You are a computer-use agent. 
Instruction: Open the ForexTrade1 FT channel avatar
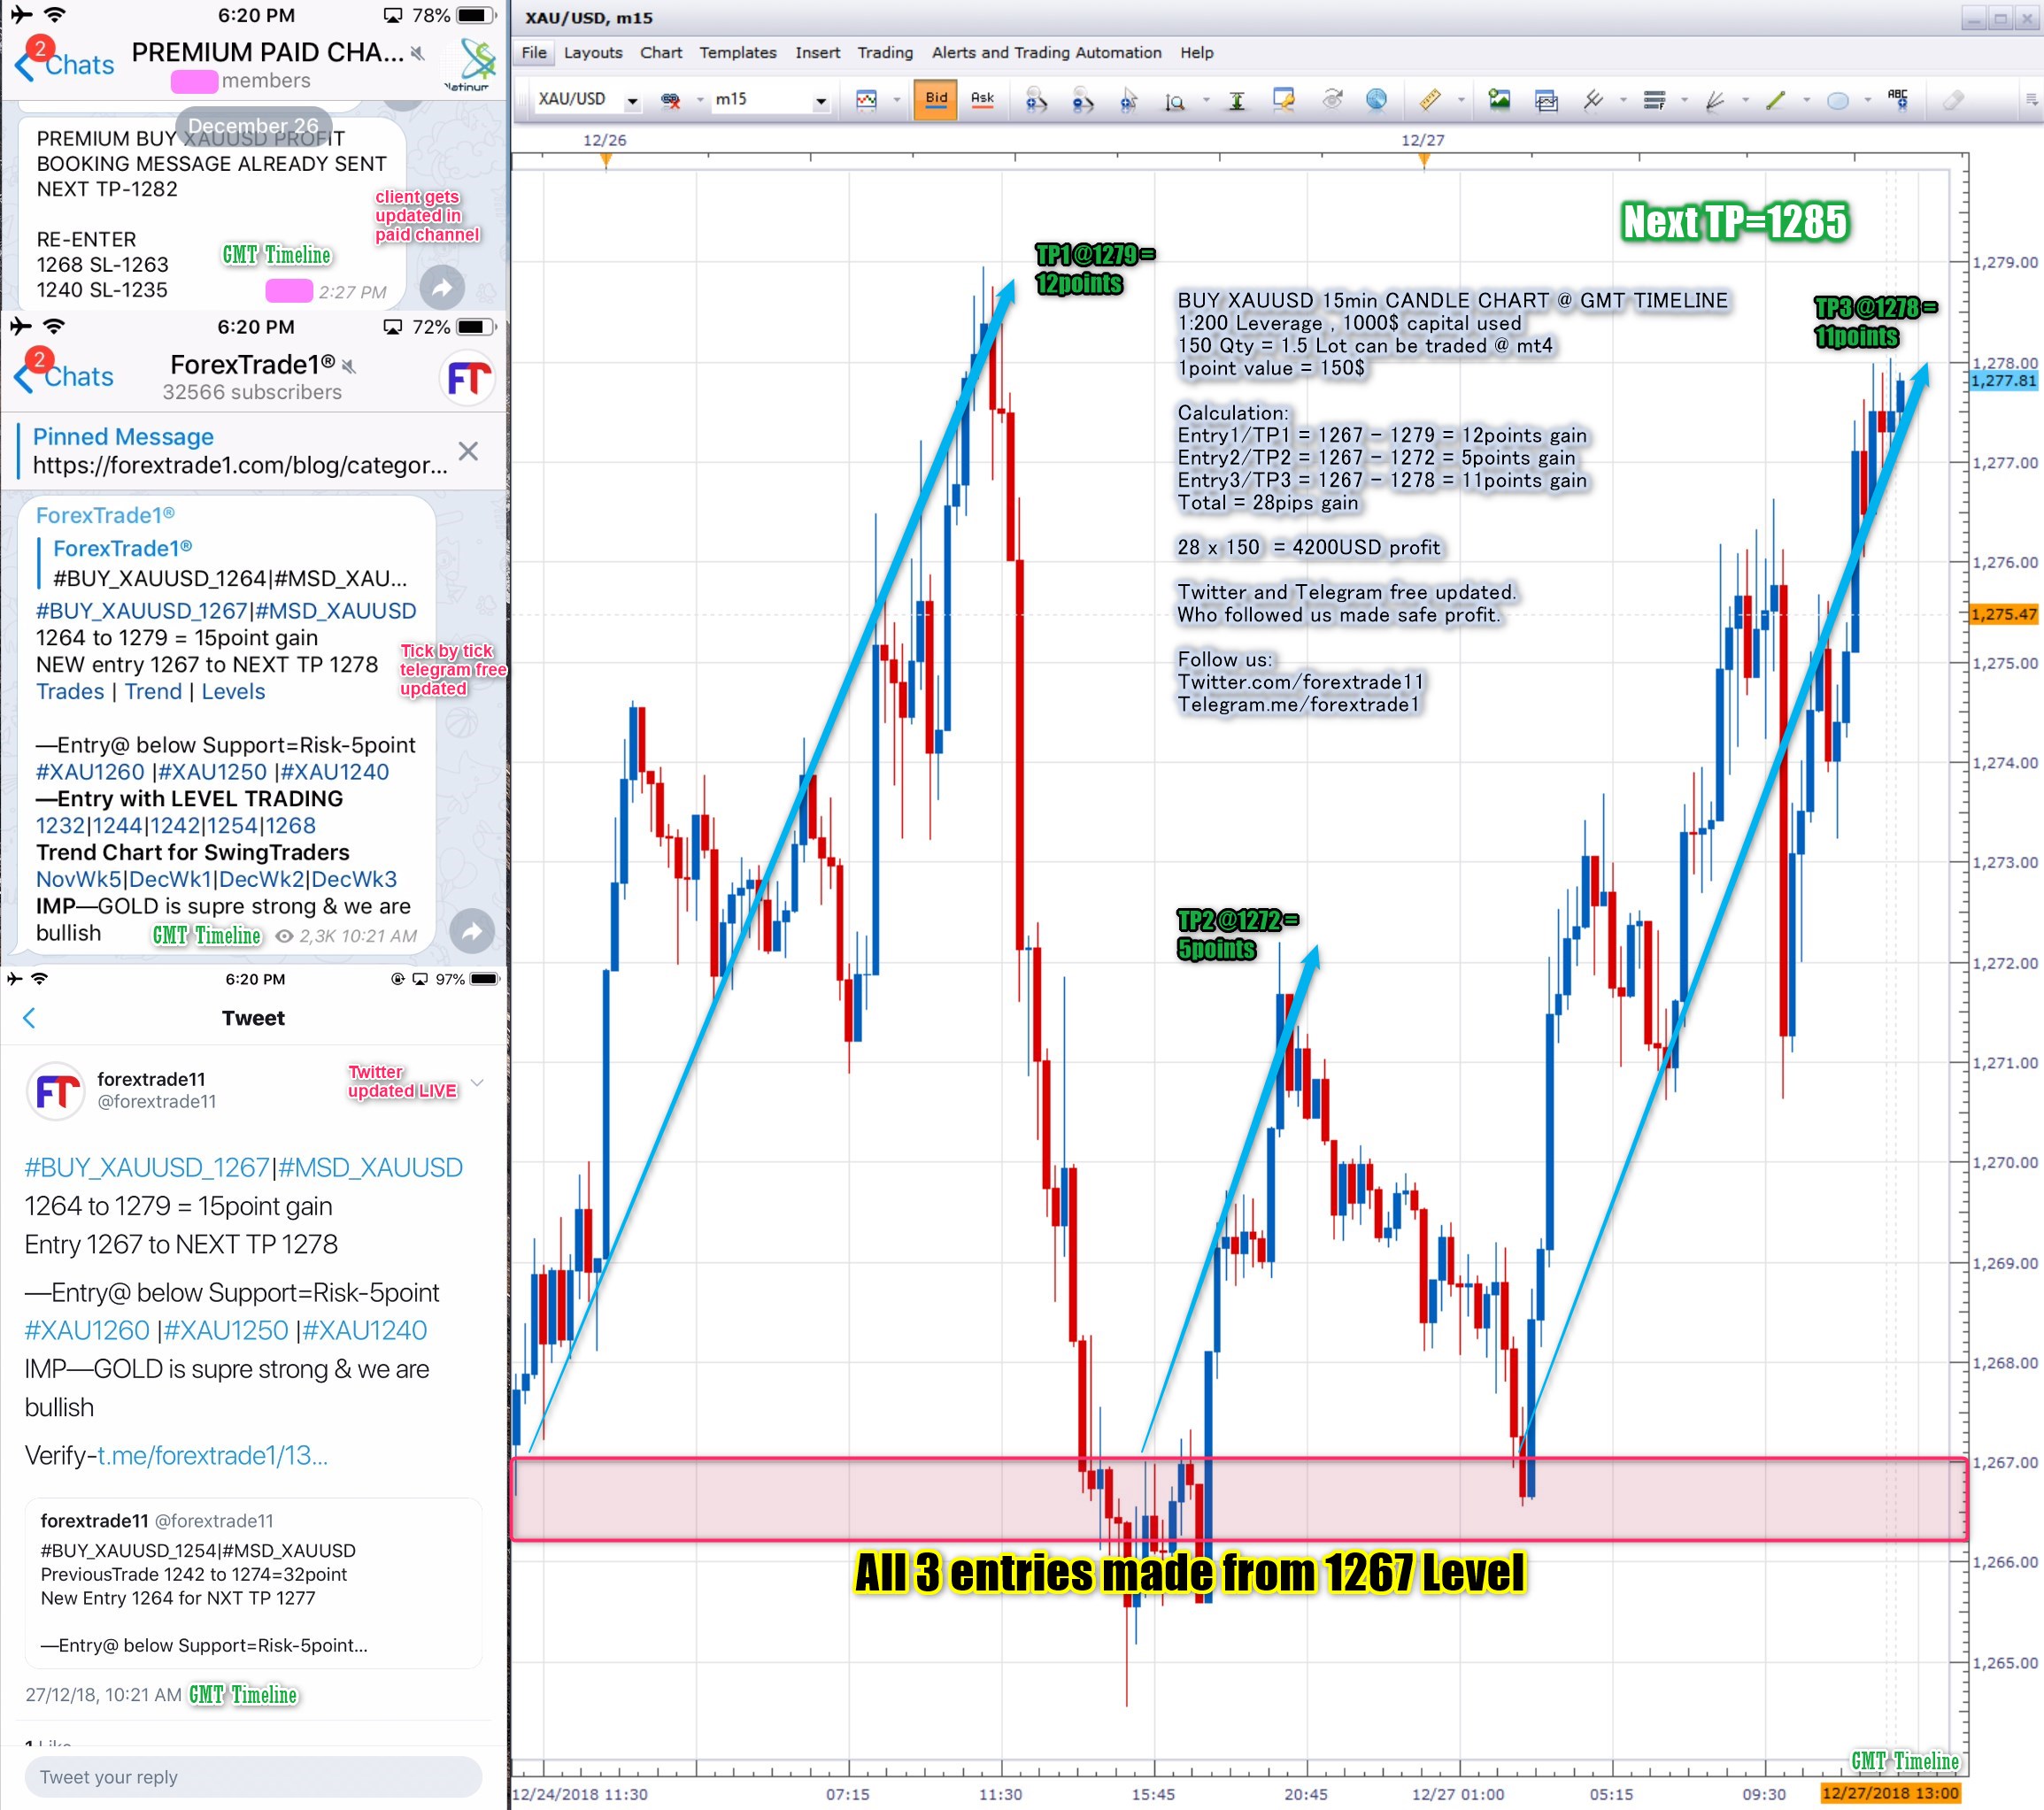[x=468, y=378]
